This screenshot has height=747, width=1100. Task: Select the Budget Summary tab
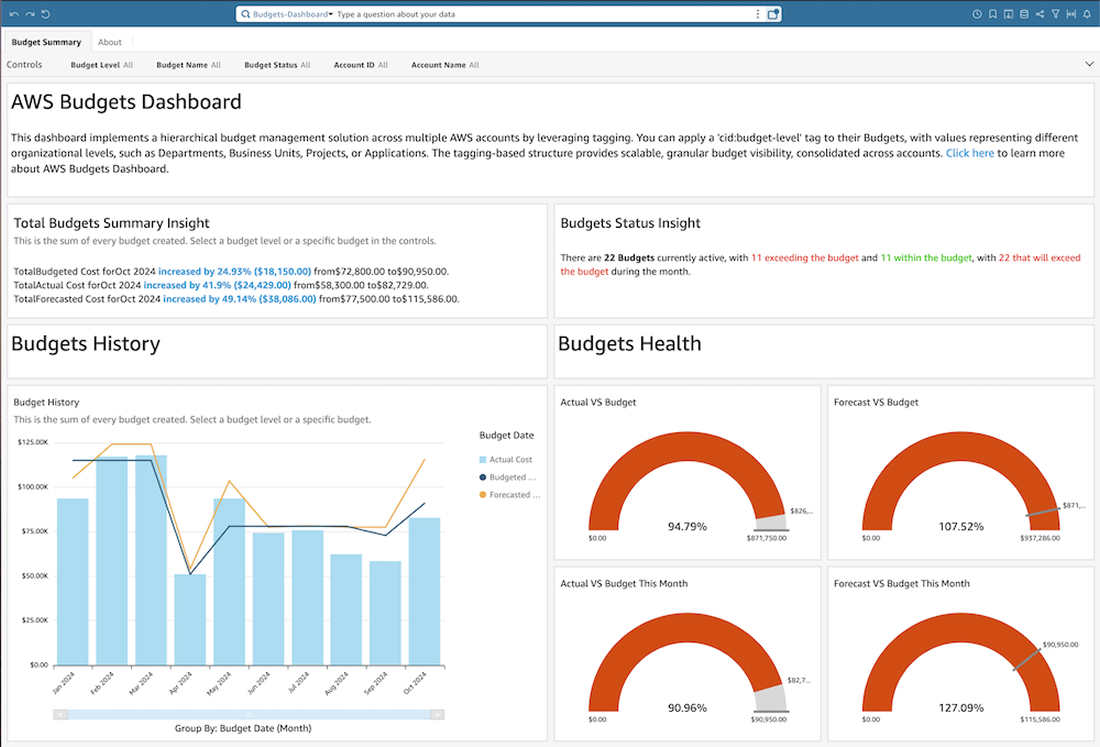(46, 41)
